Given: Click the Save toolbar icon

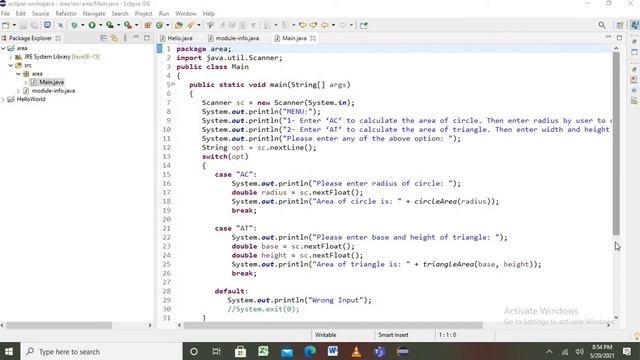Looking at the screenshot, I should 24,25.
